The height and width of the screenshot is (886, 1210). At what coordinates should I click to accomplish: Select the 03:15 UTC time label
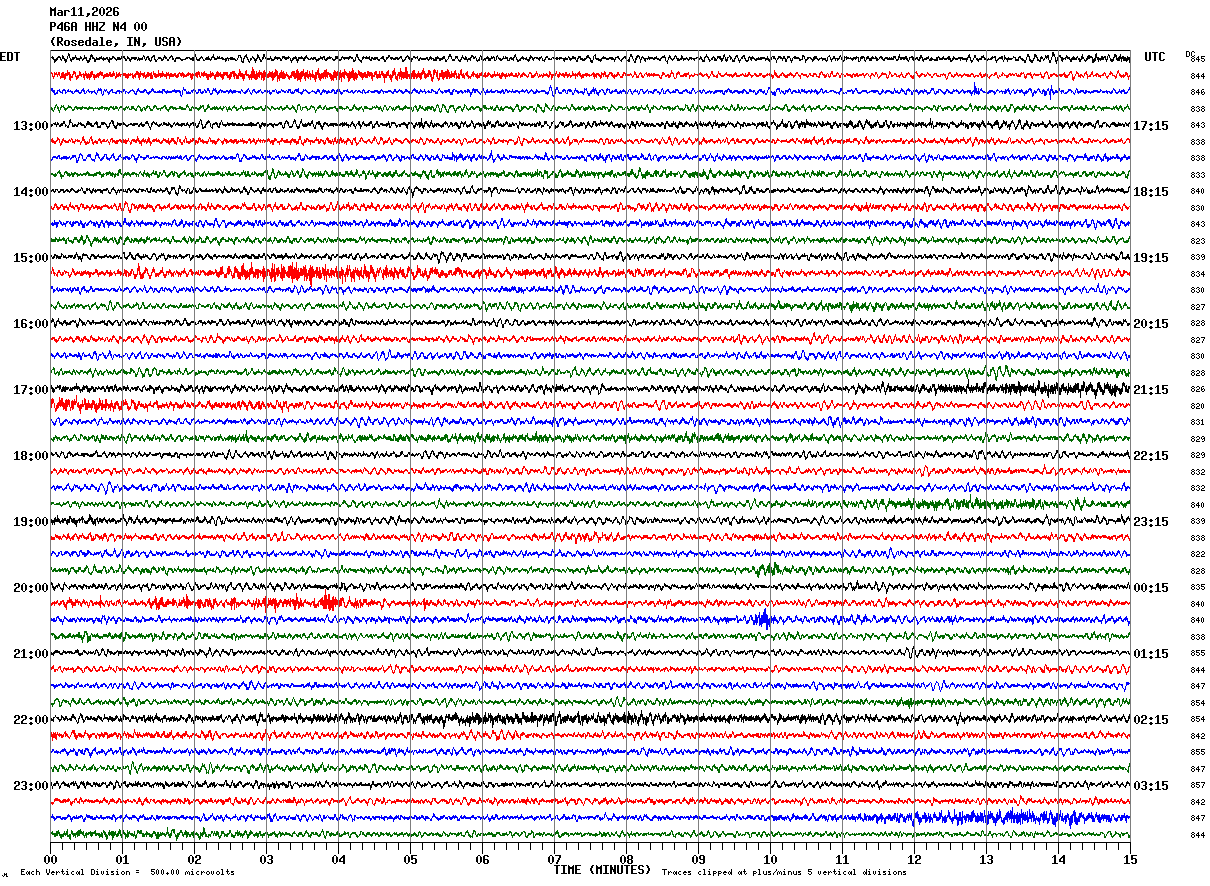point(1151,786)
